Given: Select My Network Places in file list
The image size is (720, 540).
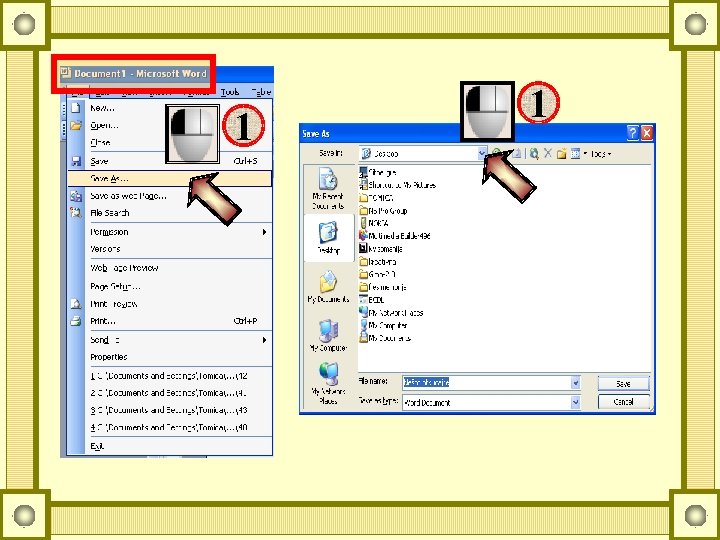Looking at the screenshot, I should click(x=391, y=313).
